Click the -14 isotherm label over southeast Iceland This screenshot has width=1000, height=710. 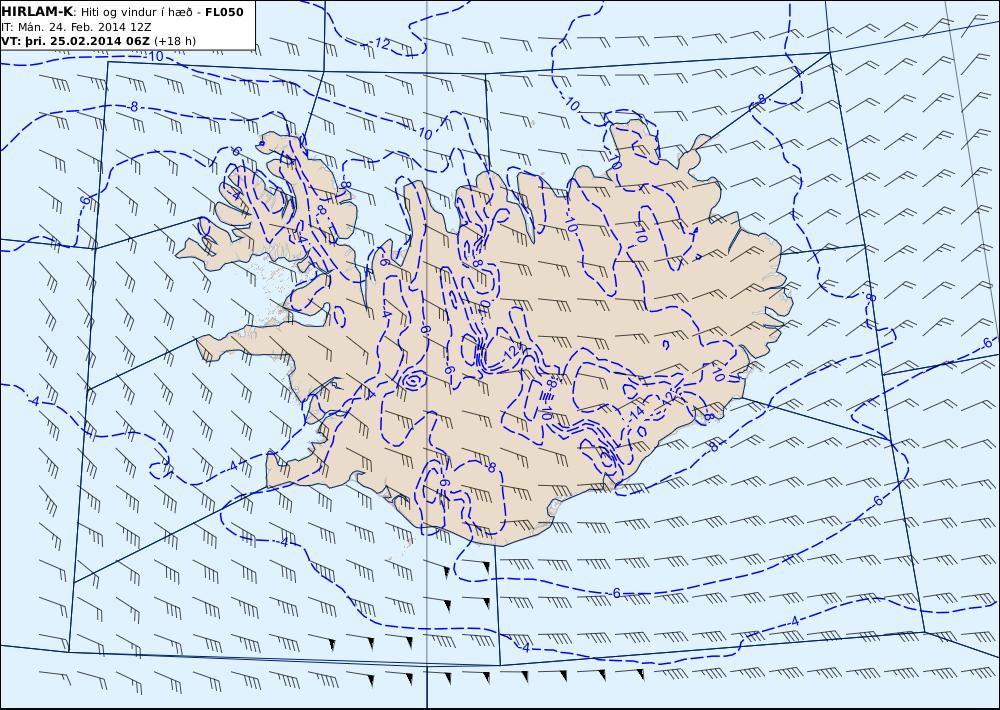tap(635, 413)
